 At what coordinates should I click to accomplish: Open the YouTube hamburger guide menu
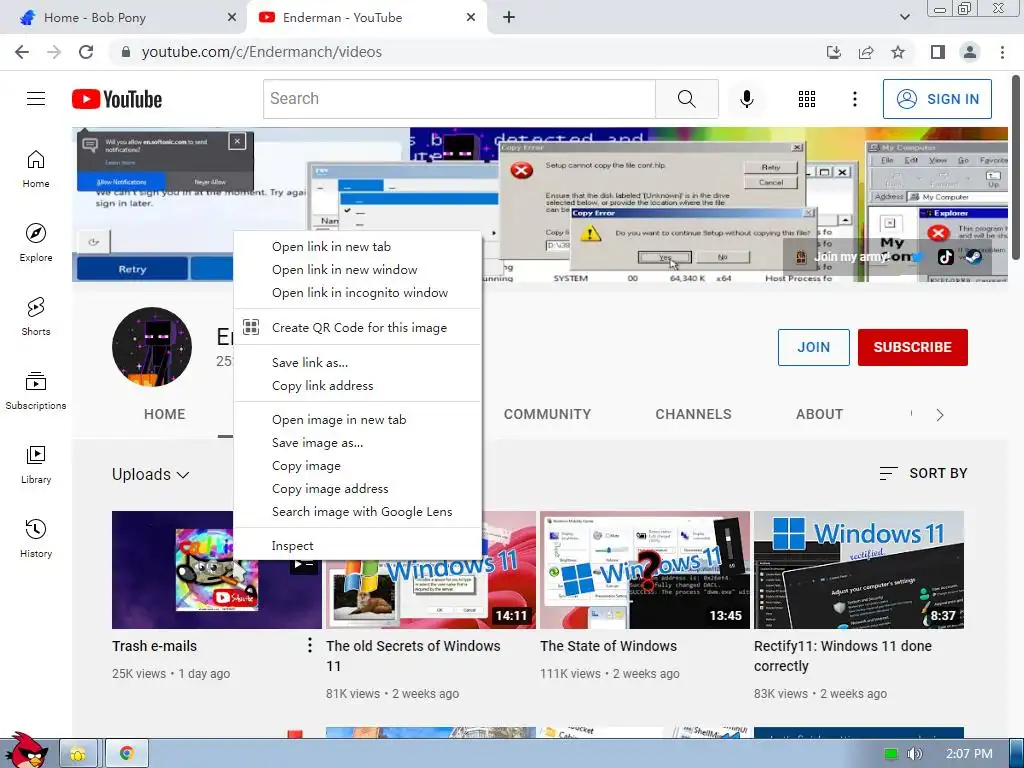coord(36,99)
